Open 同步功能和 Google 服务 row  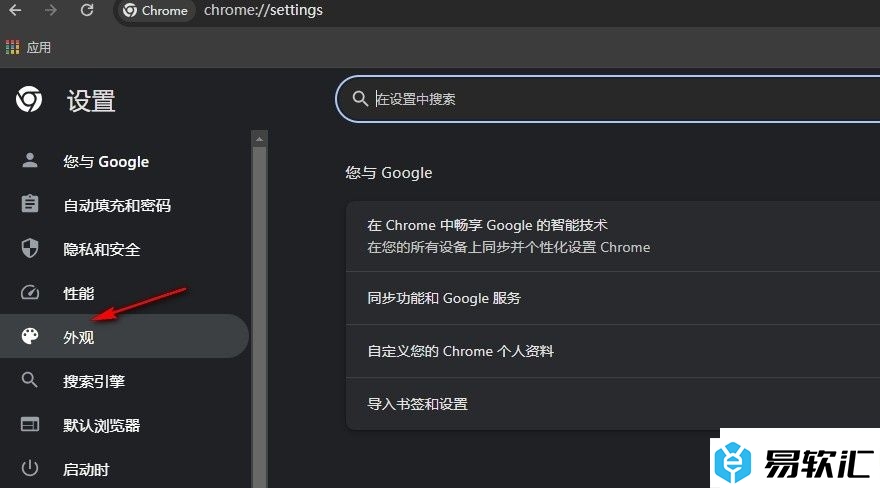click(613, 298)
